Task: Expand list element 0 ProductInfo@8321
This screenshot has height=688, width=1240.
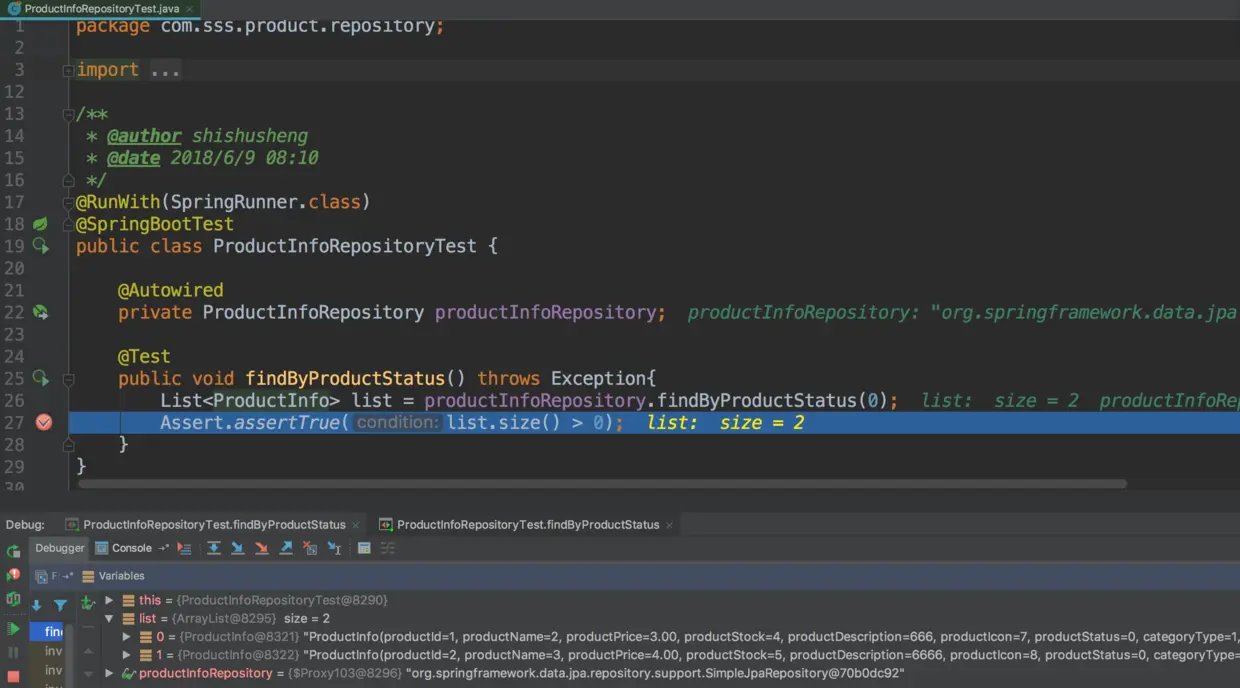Action: [x=126, y=637]
